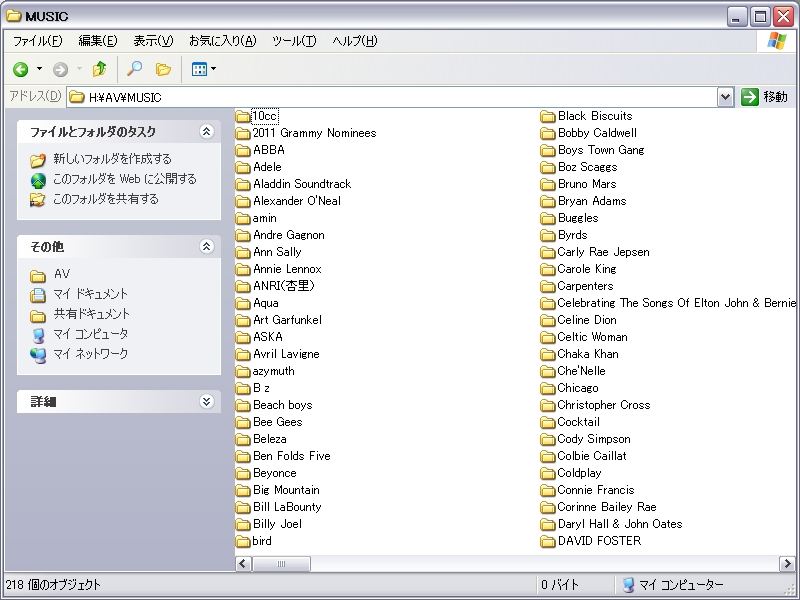
Task: Select the Christopher Cross folder name
Action: click(x=604, y=405)
